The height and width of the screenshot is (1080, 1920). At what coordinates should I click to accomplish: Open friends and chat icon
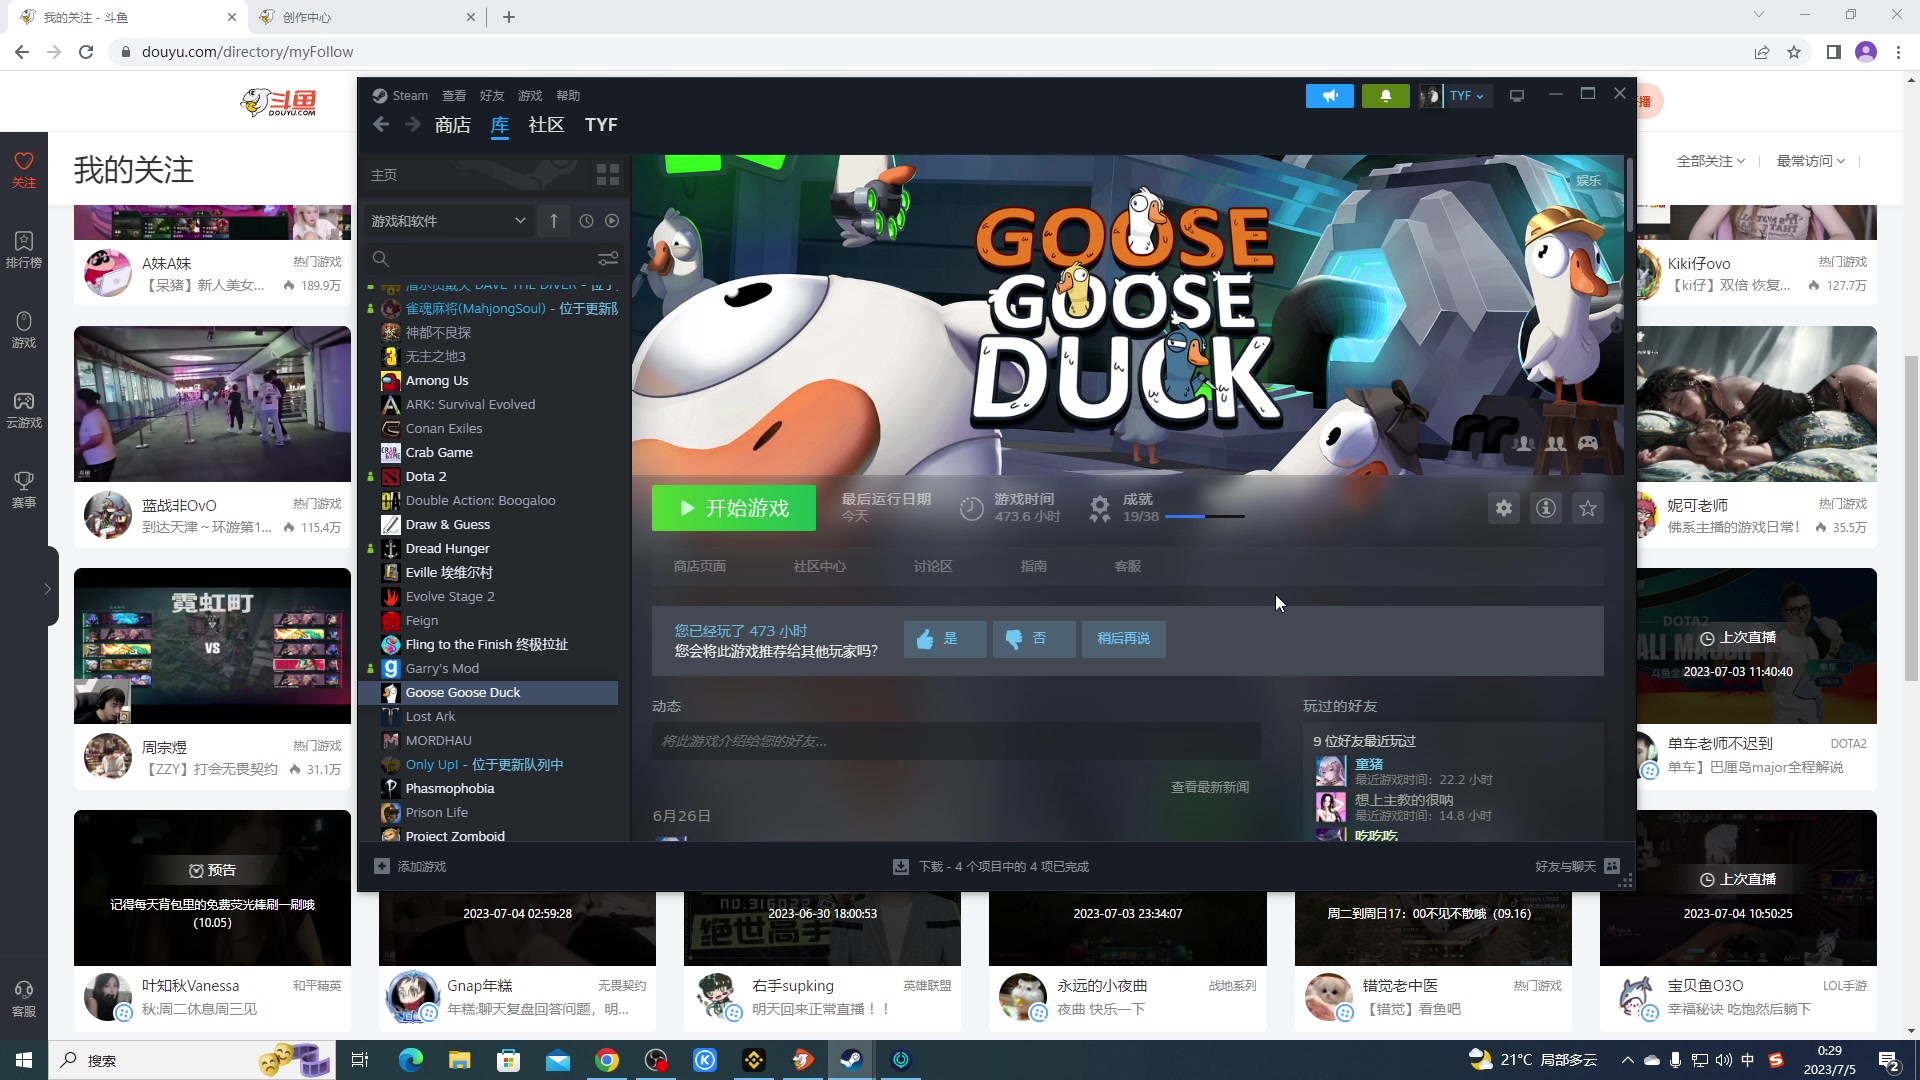tap(1612, 866)
